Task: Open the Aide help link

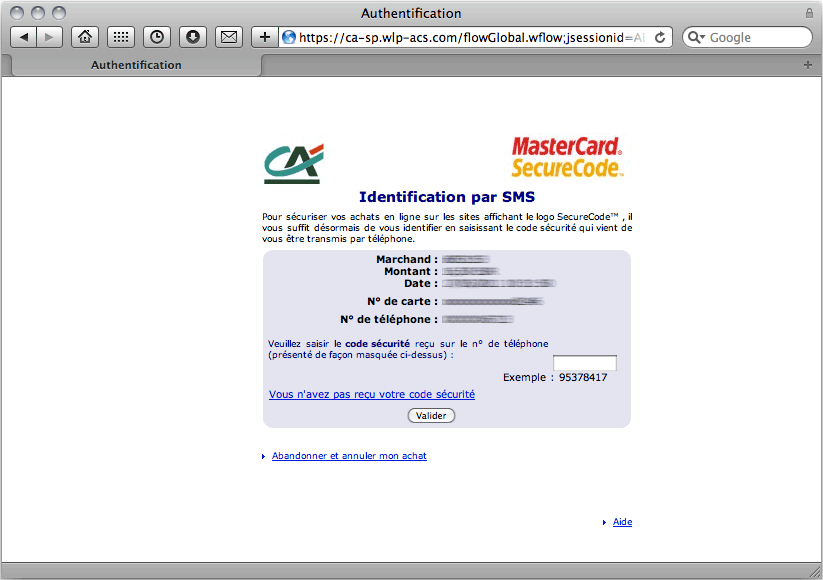Action: (x=622, y=522)
